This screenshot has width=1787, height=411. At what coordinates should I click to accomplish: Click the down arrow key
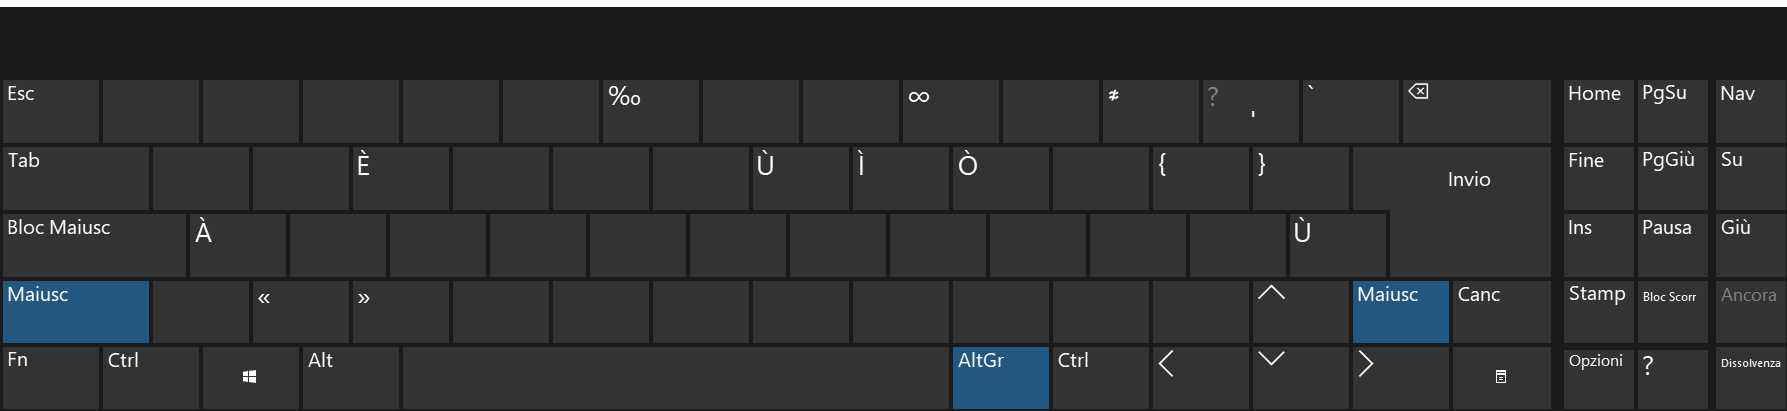pyautogui.click(x=1300, y=377)
